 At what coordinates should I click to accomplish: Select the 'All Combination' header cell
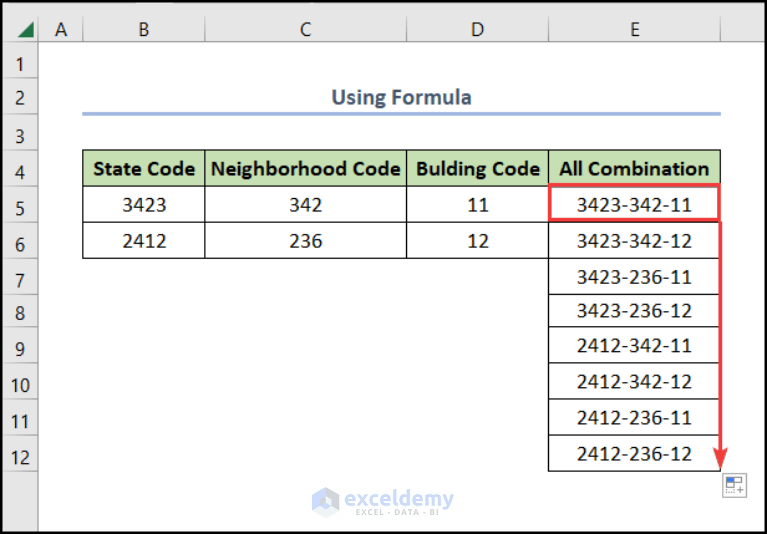pos(634,168)
